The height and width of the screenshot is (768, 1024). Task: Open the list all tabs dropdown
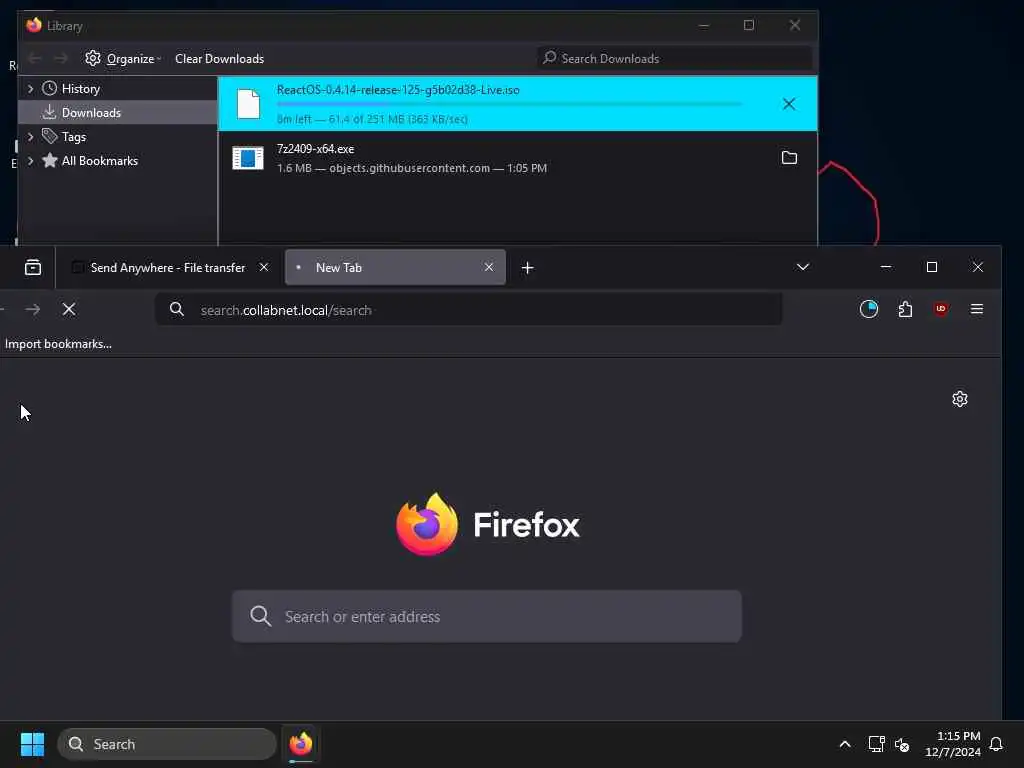803,267
